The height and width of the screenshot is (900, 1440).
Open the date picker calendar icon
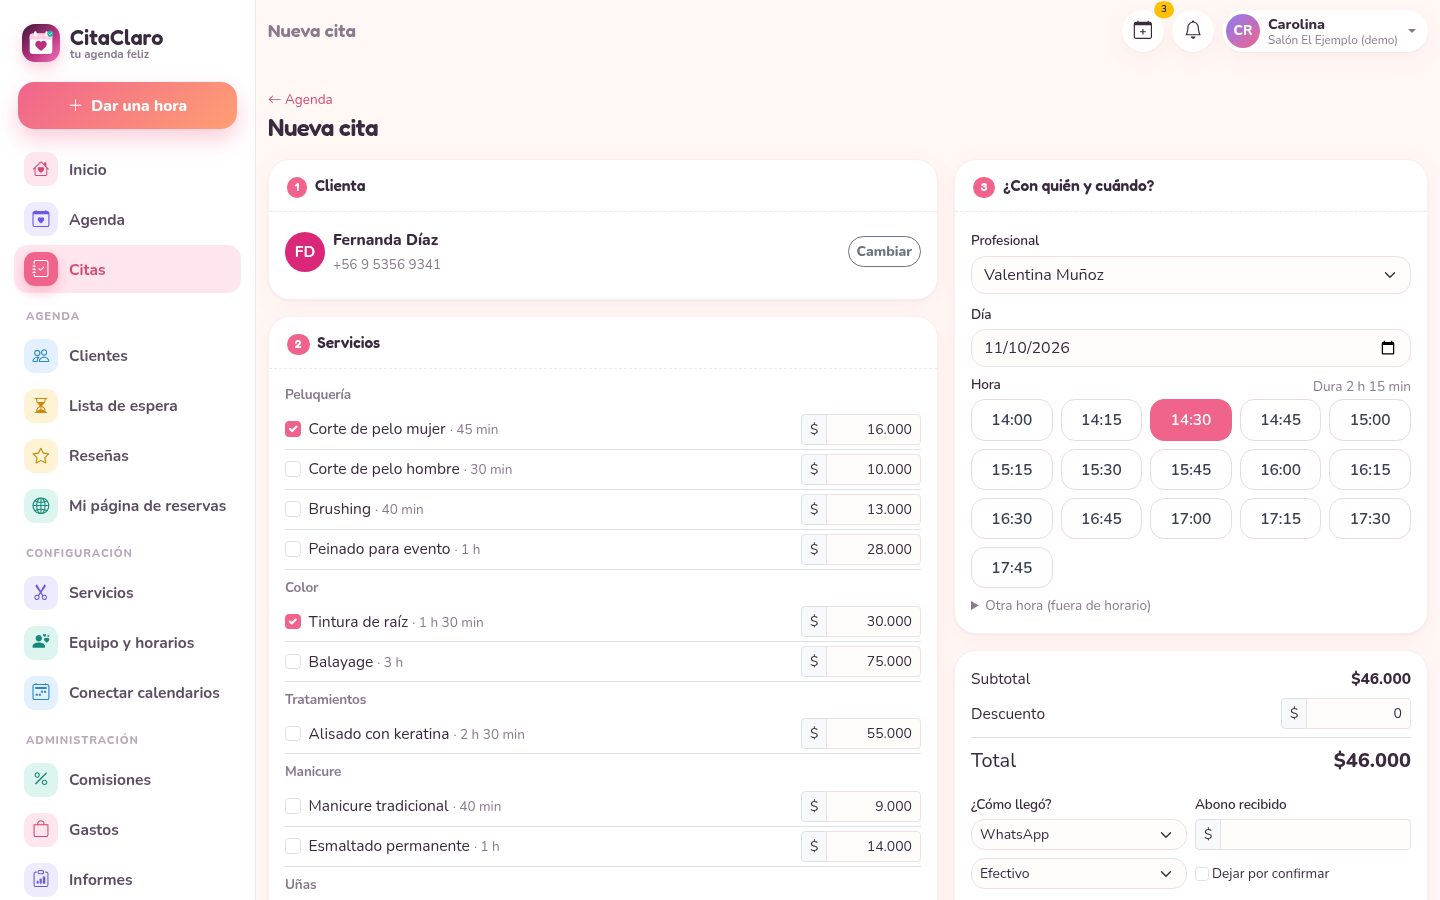click(1388, 348)
